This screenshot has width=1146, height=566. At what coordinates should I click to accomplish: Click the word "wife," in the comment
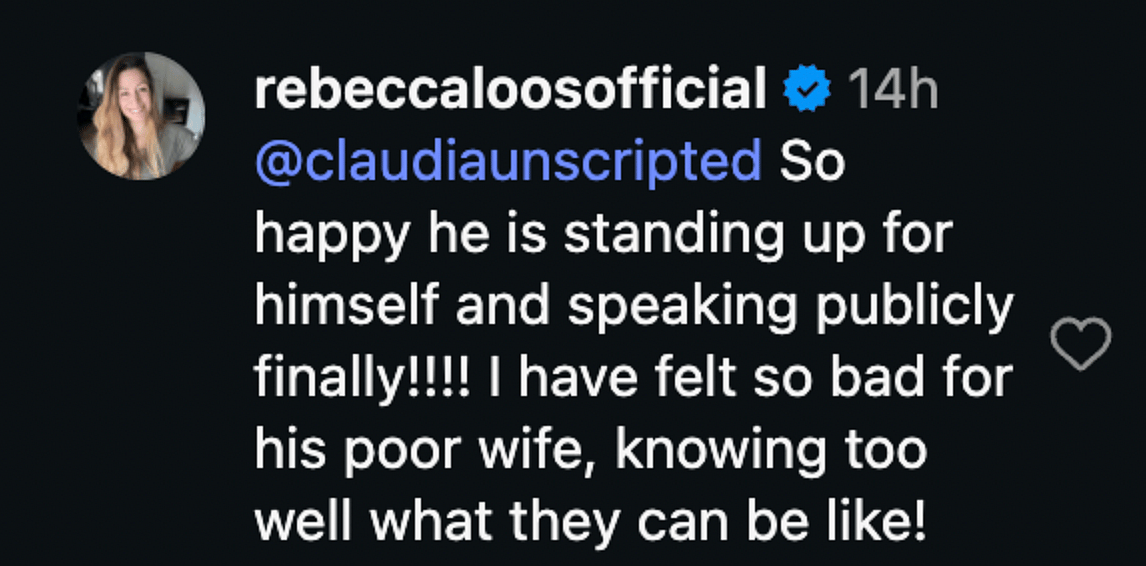tap(547, 451)
